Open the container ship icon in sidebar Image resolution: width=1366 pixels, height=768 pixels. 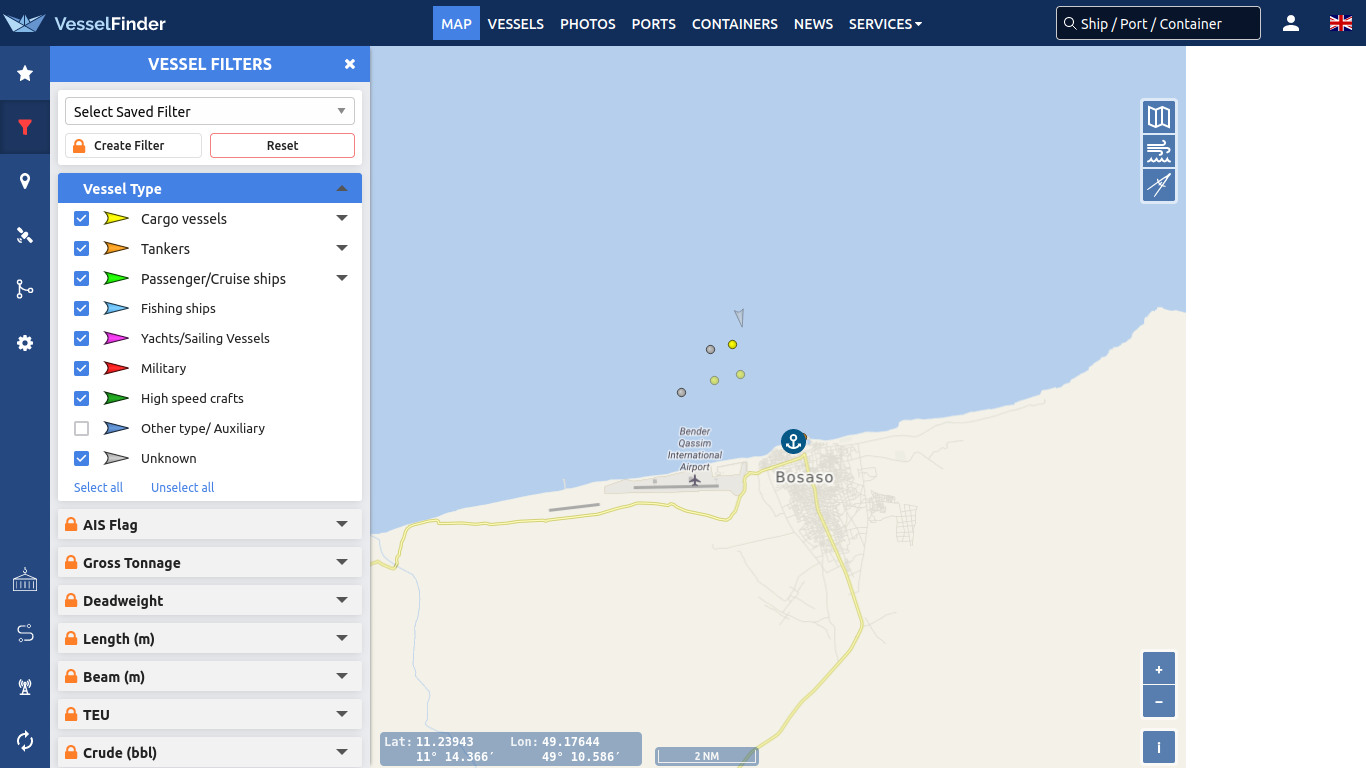point(25,579)
